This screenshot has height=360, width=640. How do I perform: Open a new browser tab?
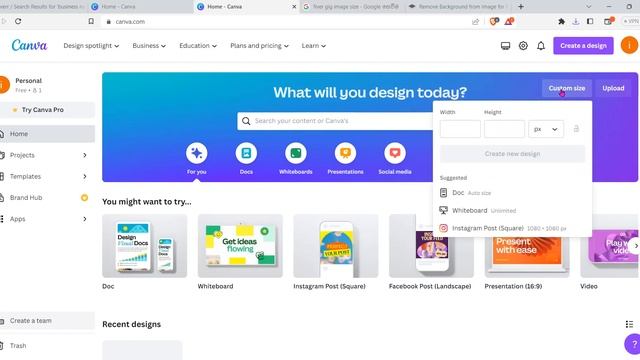[x=521, y=7]
